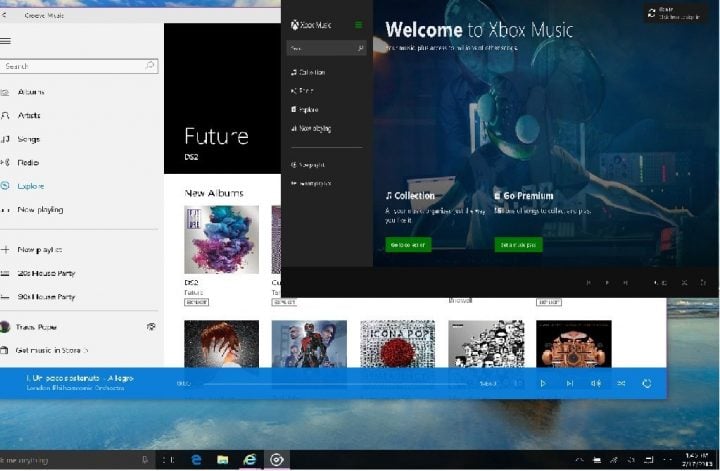Skip to next track in Groove Music bar
720x471 pixels.
tap(569, 383)
